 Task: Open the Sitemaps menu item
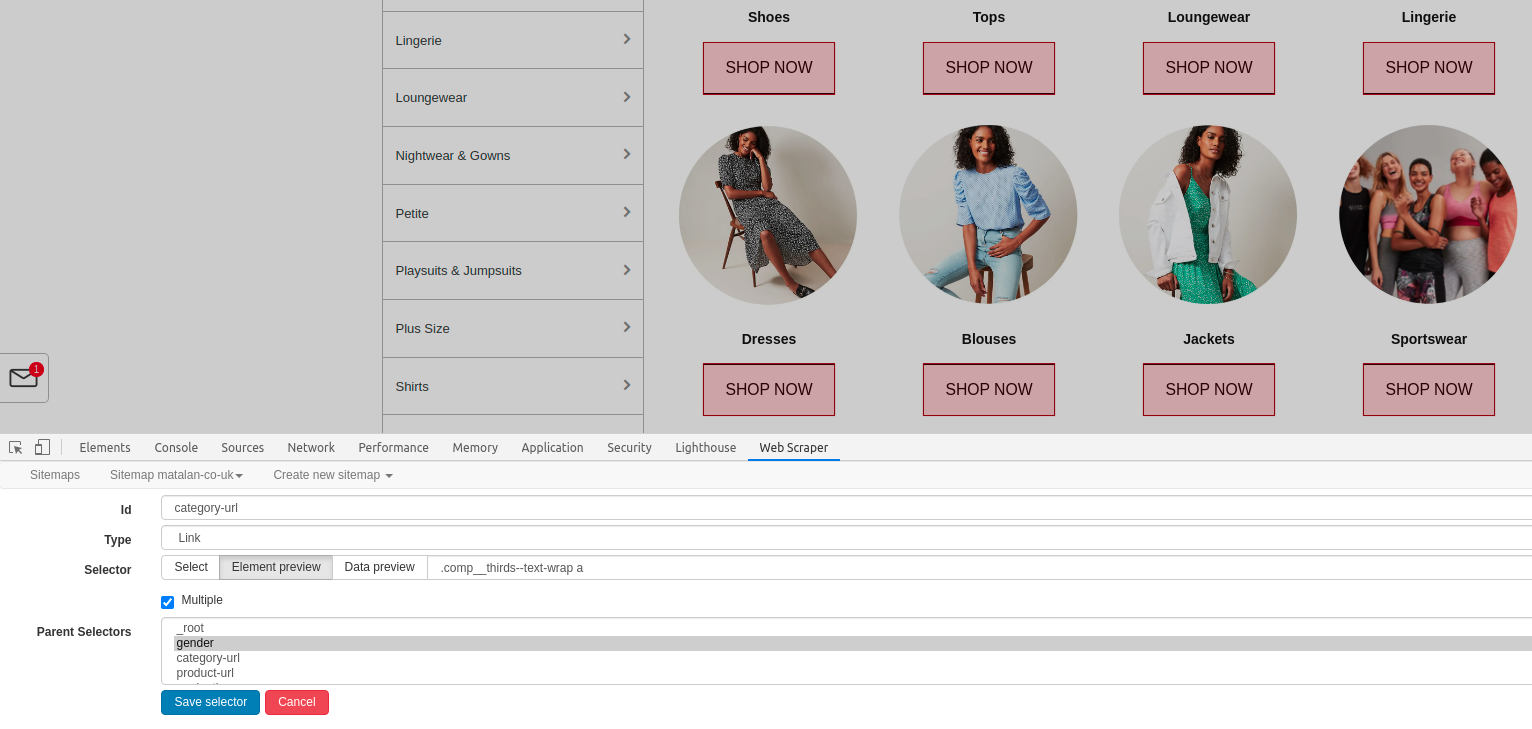pyautogui.click(x=54, y=475)
